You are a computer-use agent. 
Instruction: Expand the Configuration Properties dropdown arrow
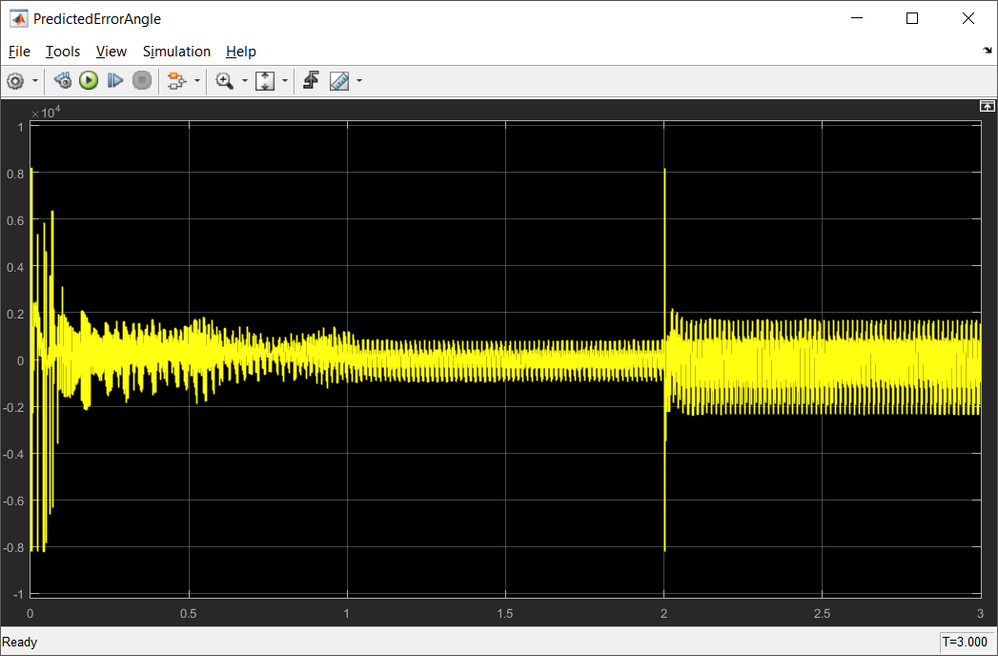pyautogui.click(x=35, y=81)
